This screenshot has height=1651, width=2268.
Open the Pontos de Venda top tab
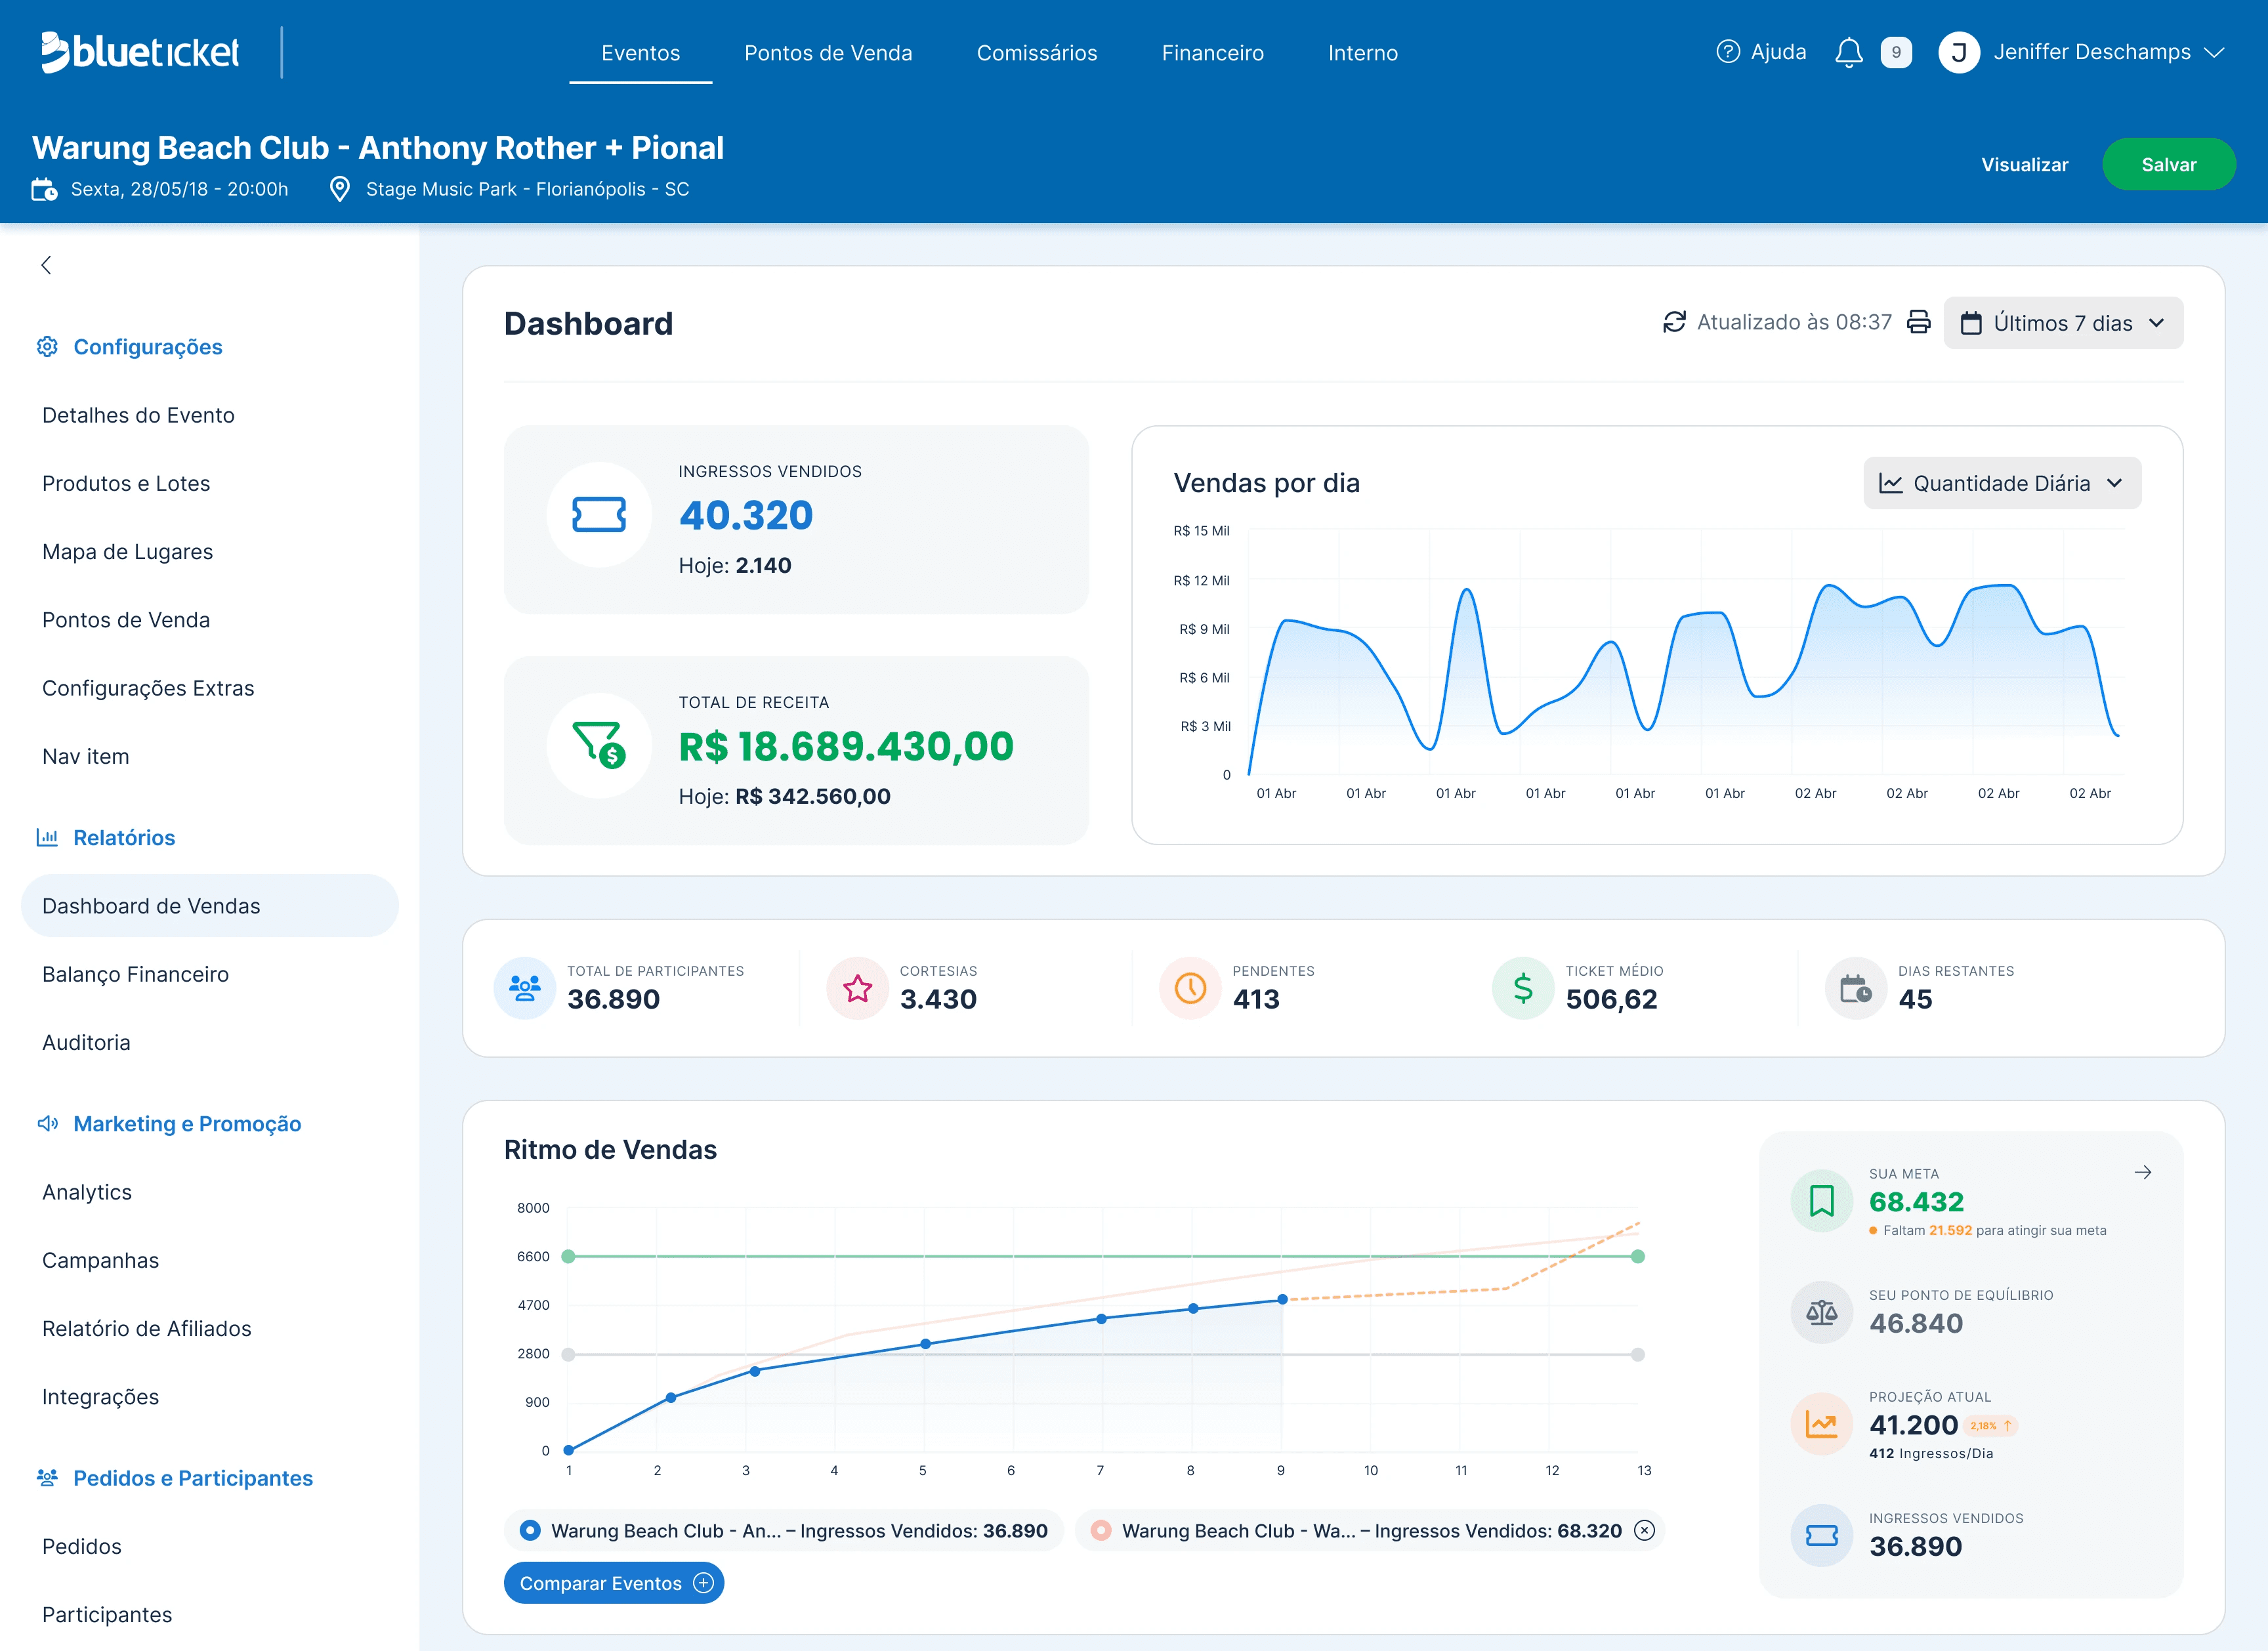[828, 53]
